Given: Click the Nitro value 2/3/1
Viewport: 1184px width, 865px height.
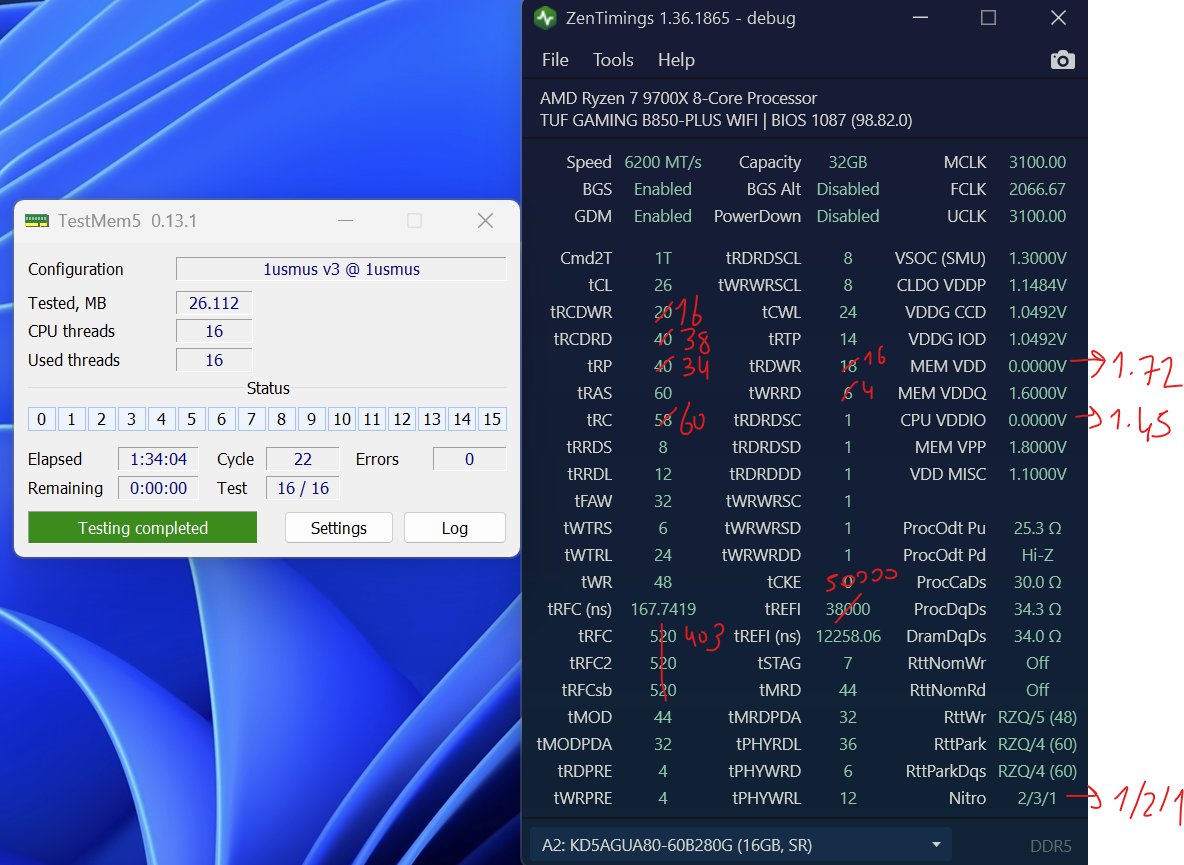Looking at the screenshot, I should point(1038,799).
